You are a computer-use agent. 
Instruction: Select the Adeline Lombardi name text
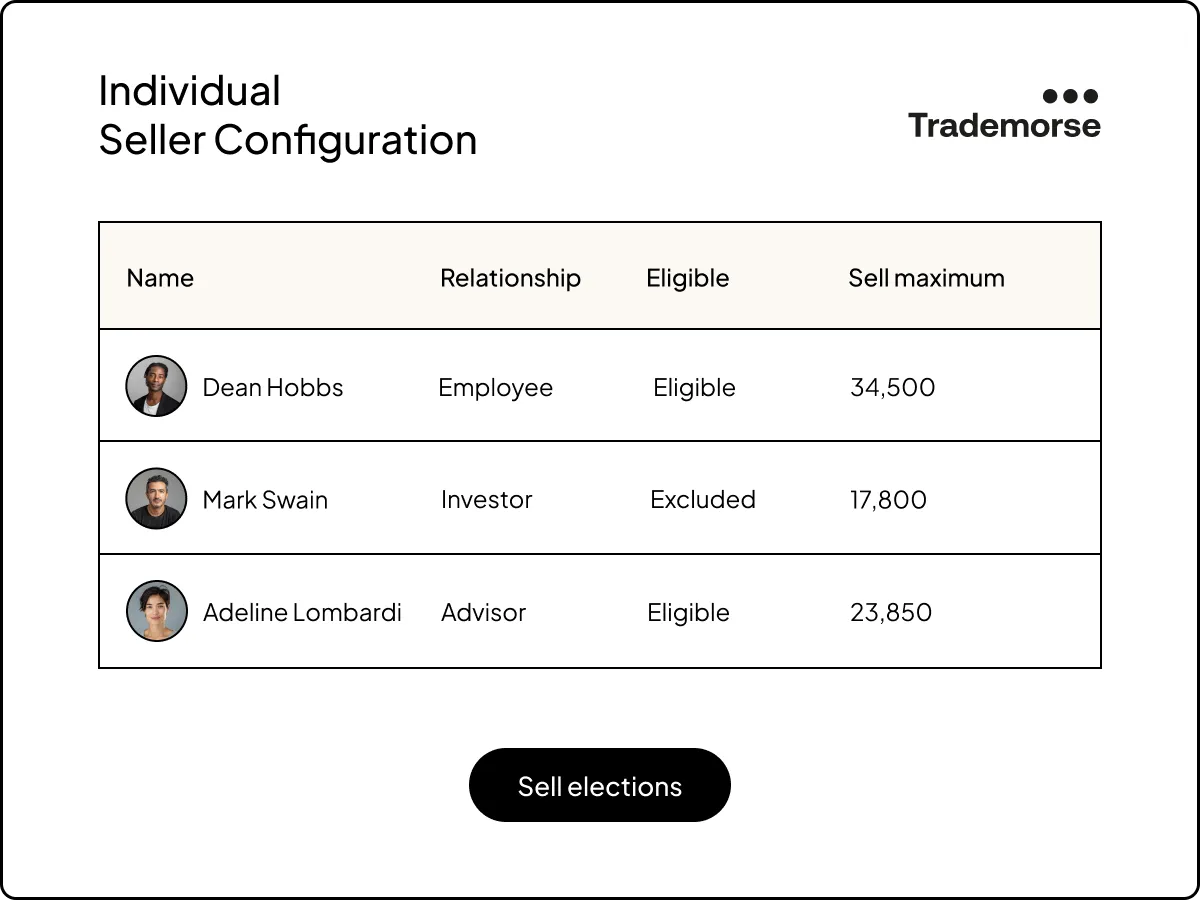(x=302, y=612)
